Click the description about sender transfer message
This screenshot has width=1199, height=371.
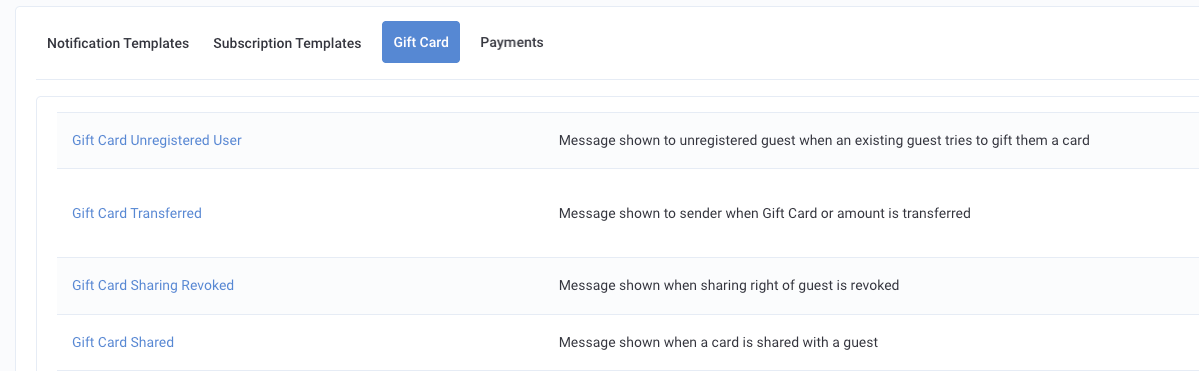coord(764,213)
